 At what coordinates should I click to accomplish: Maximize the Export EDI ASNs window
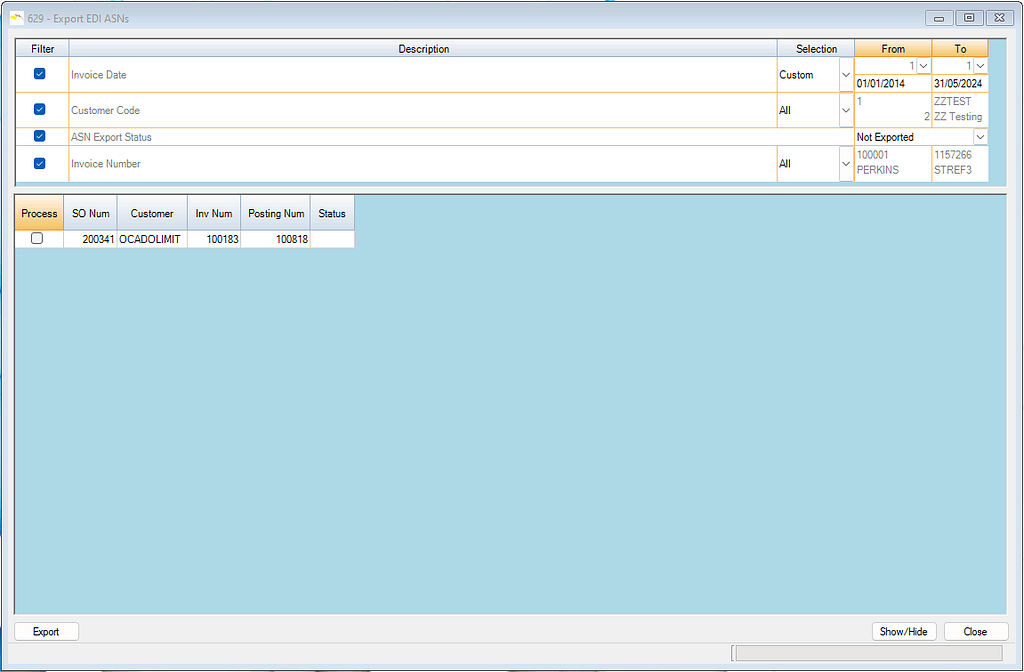(x=969, y=17)
